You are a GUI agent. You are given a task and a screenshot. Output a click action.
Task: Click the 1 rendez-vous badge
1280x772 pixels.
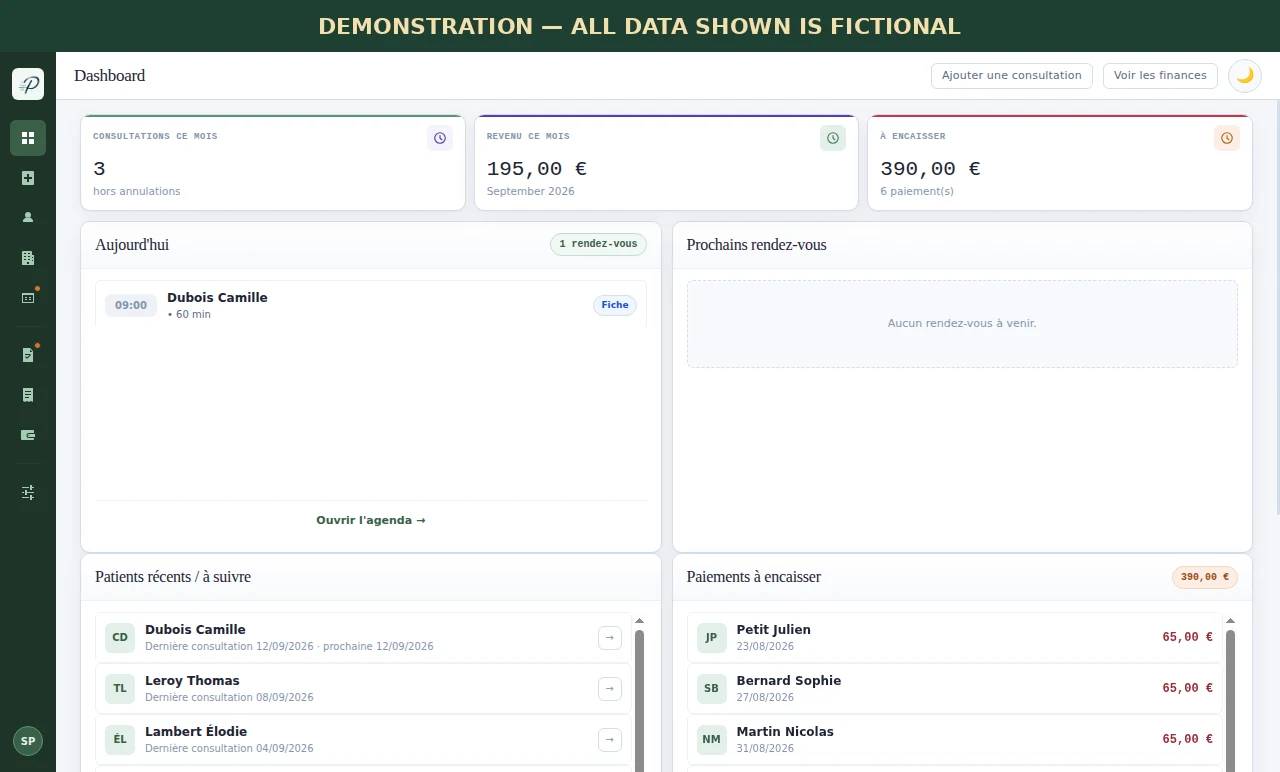pyautogui.click(x=598, y=244)
